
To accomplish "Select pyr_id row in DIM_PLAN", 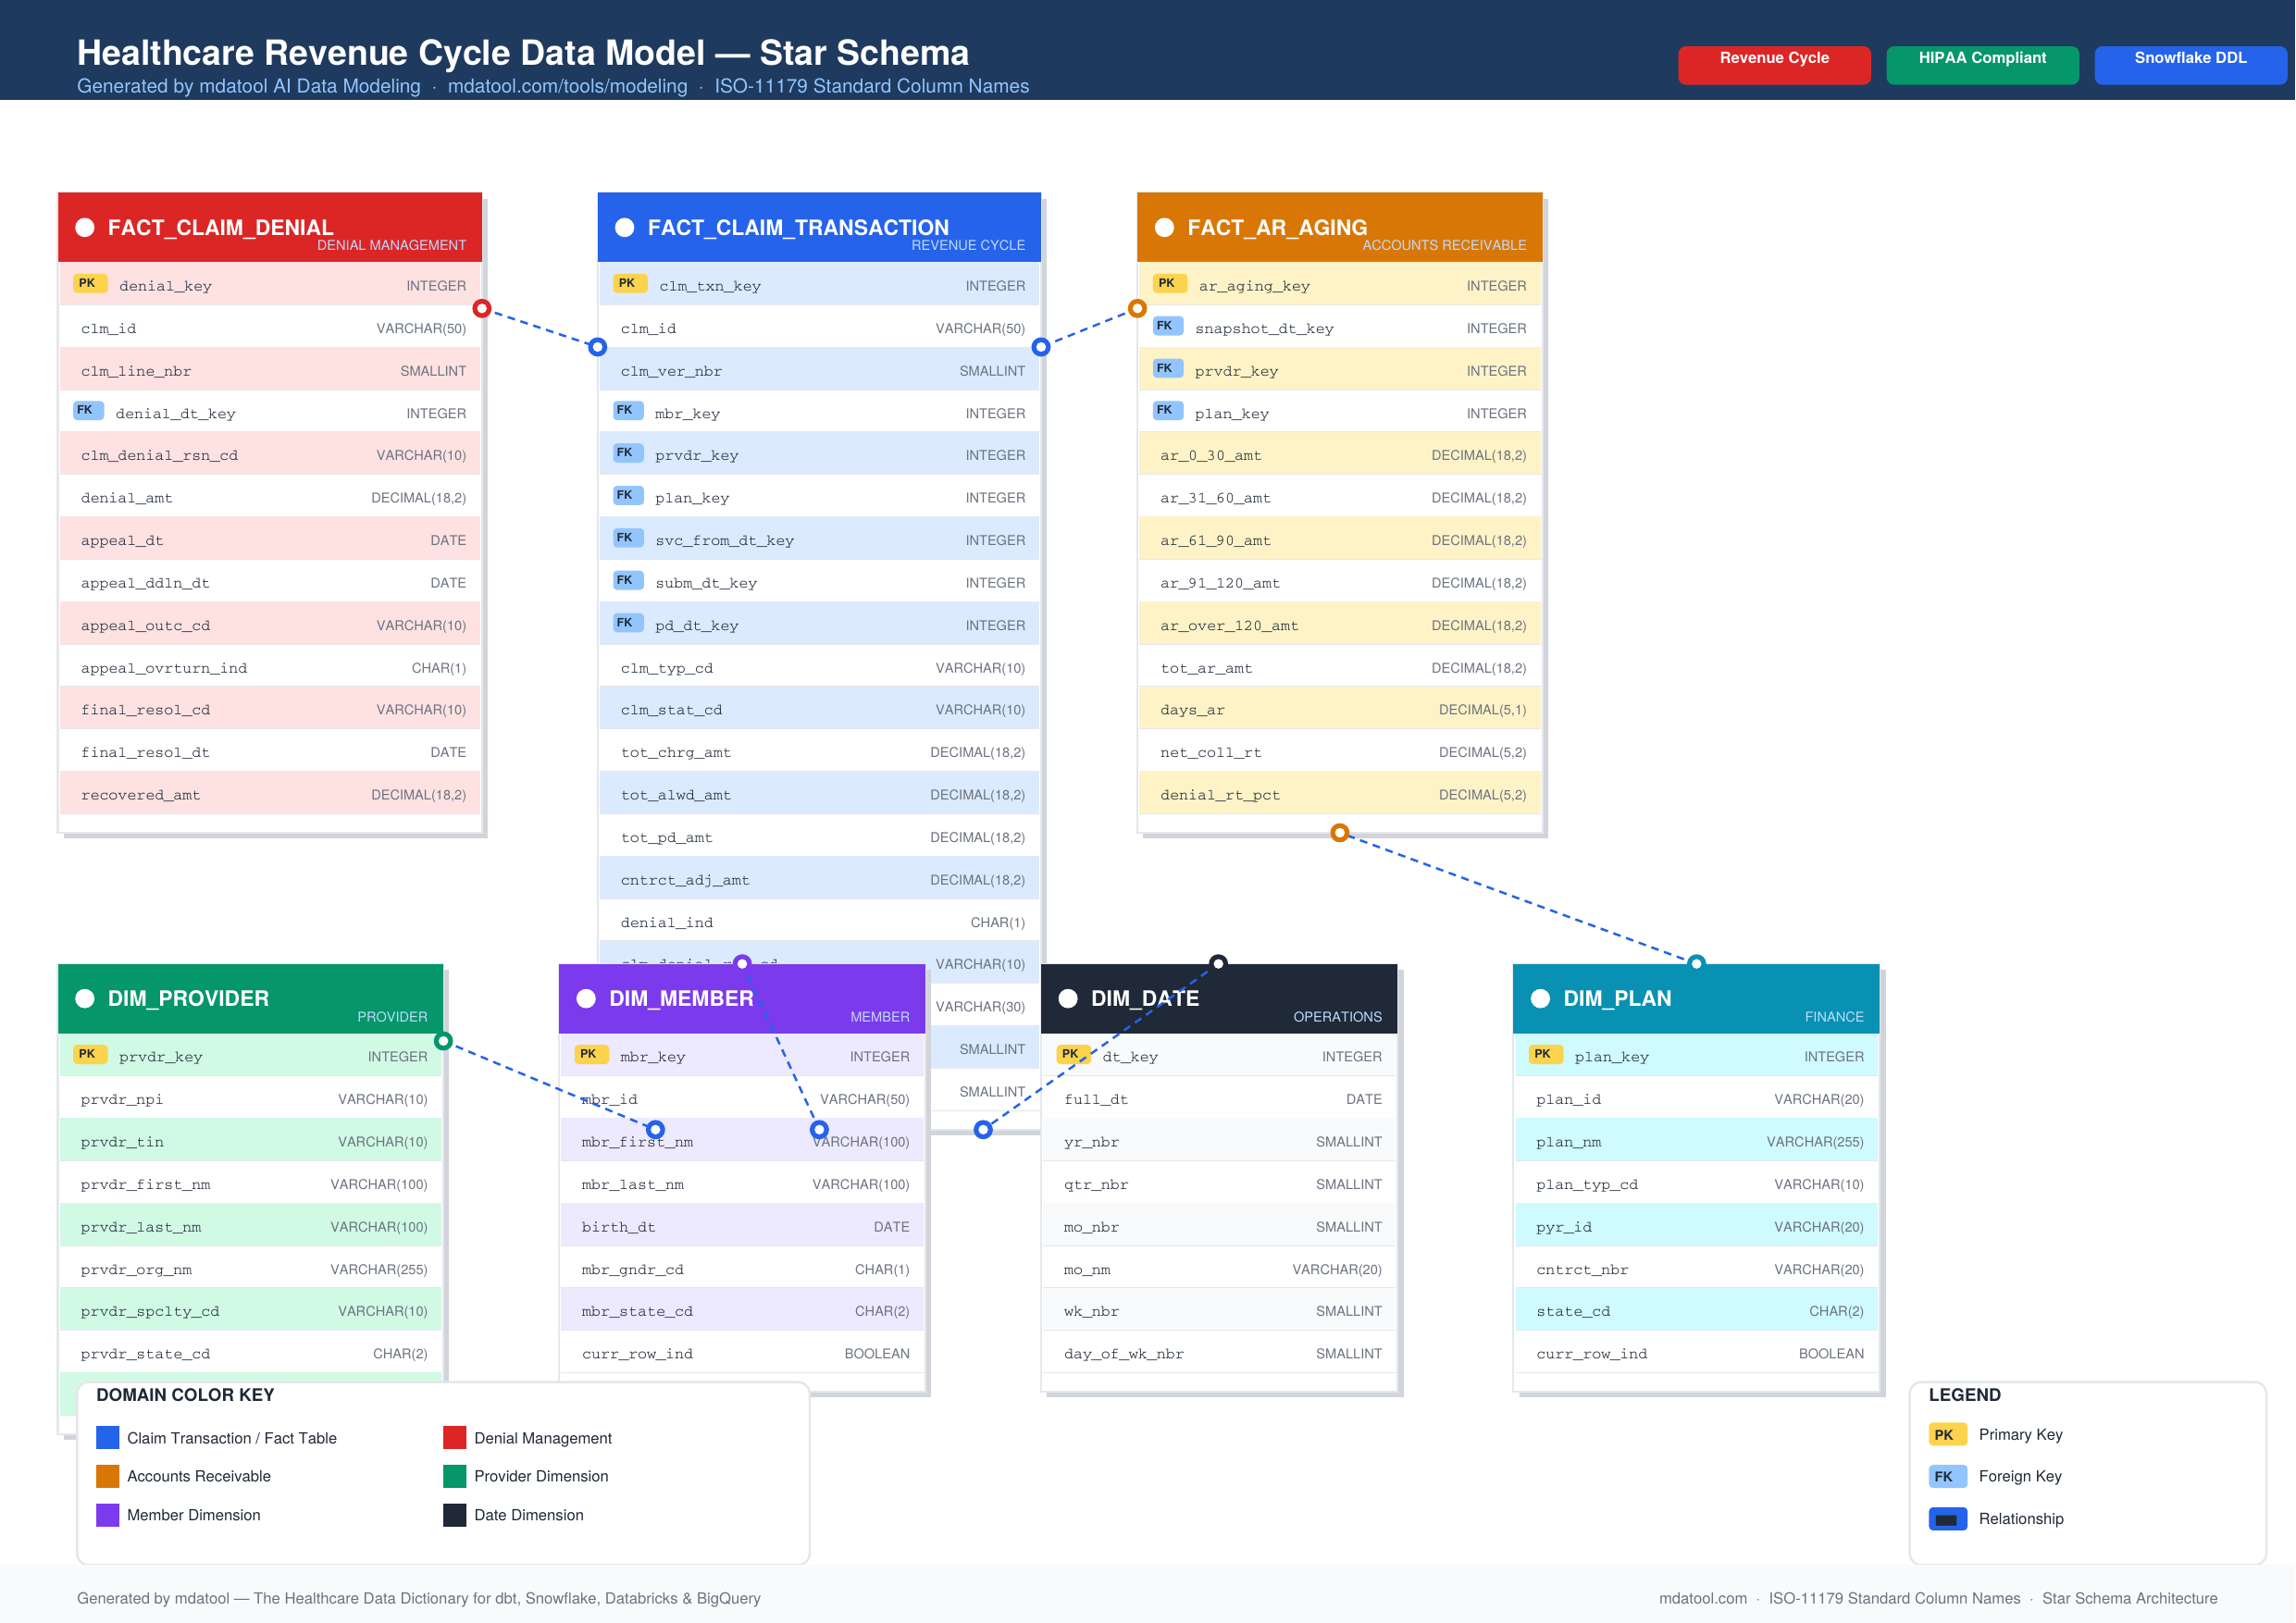I will (x=1697, y=1227).
